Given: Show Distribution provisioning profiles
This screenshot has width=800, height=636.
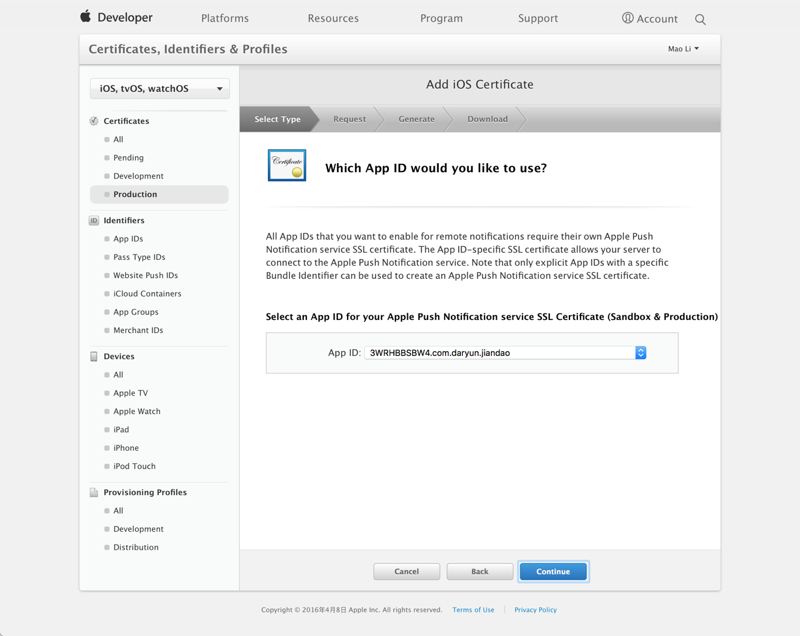Looking at the screenshot, I should [136, 548].
